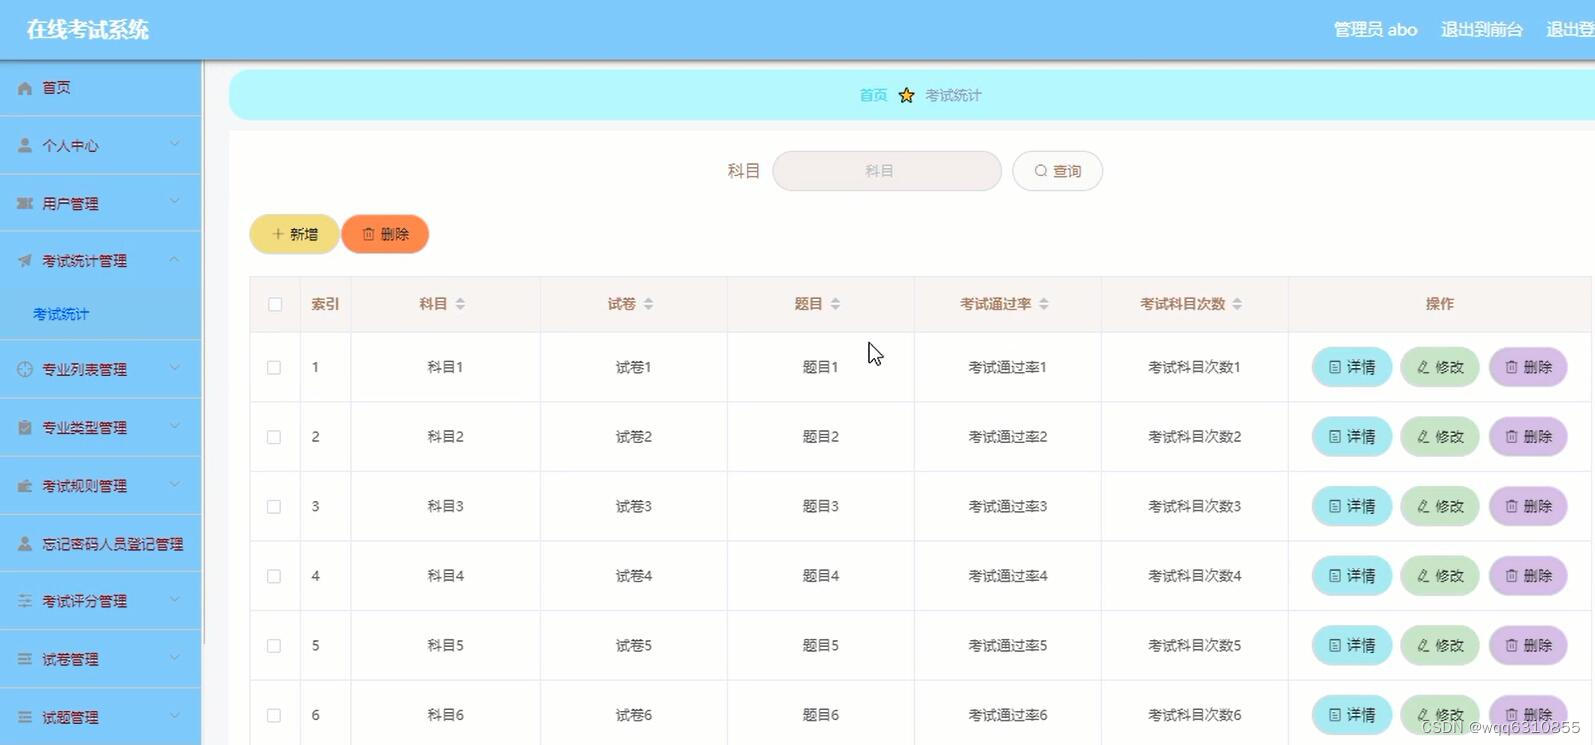
Task: Click 删除 for row 科目1
Action: pos(1528,367)
